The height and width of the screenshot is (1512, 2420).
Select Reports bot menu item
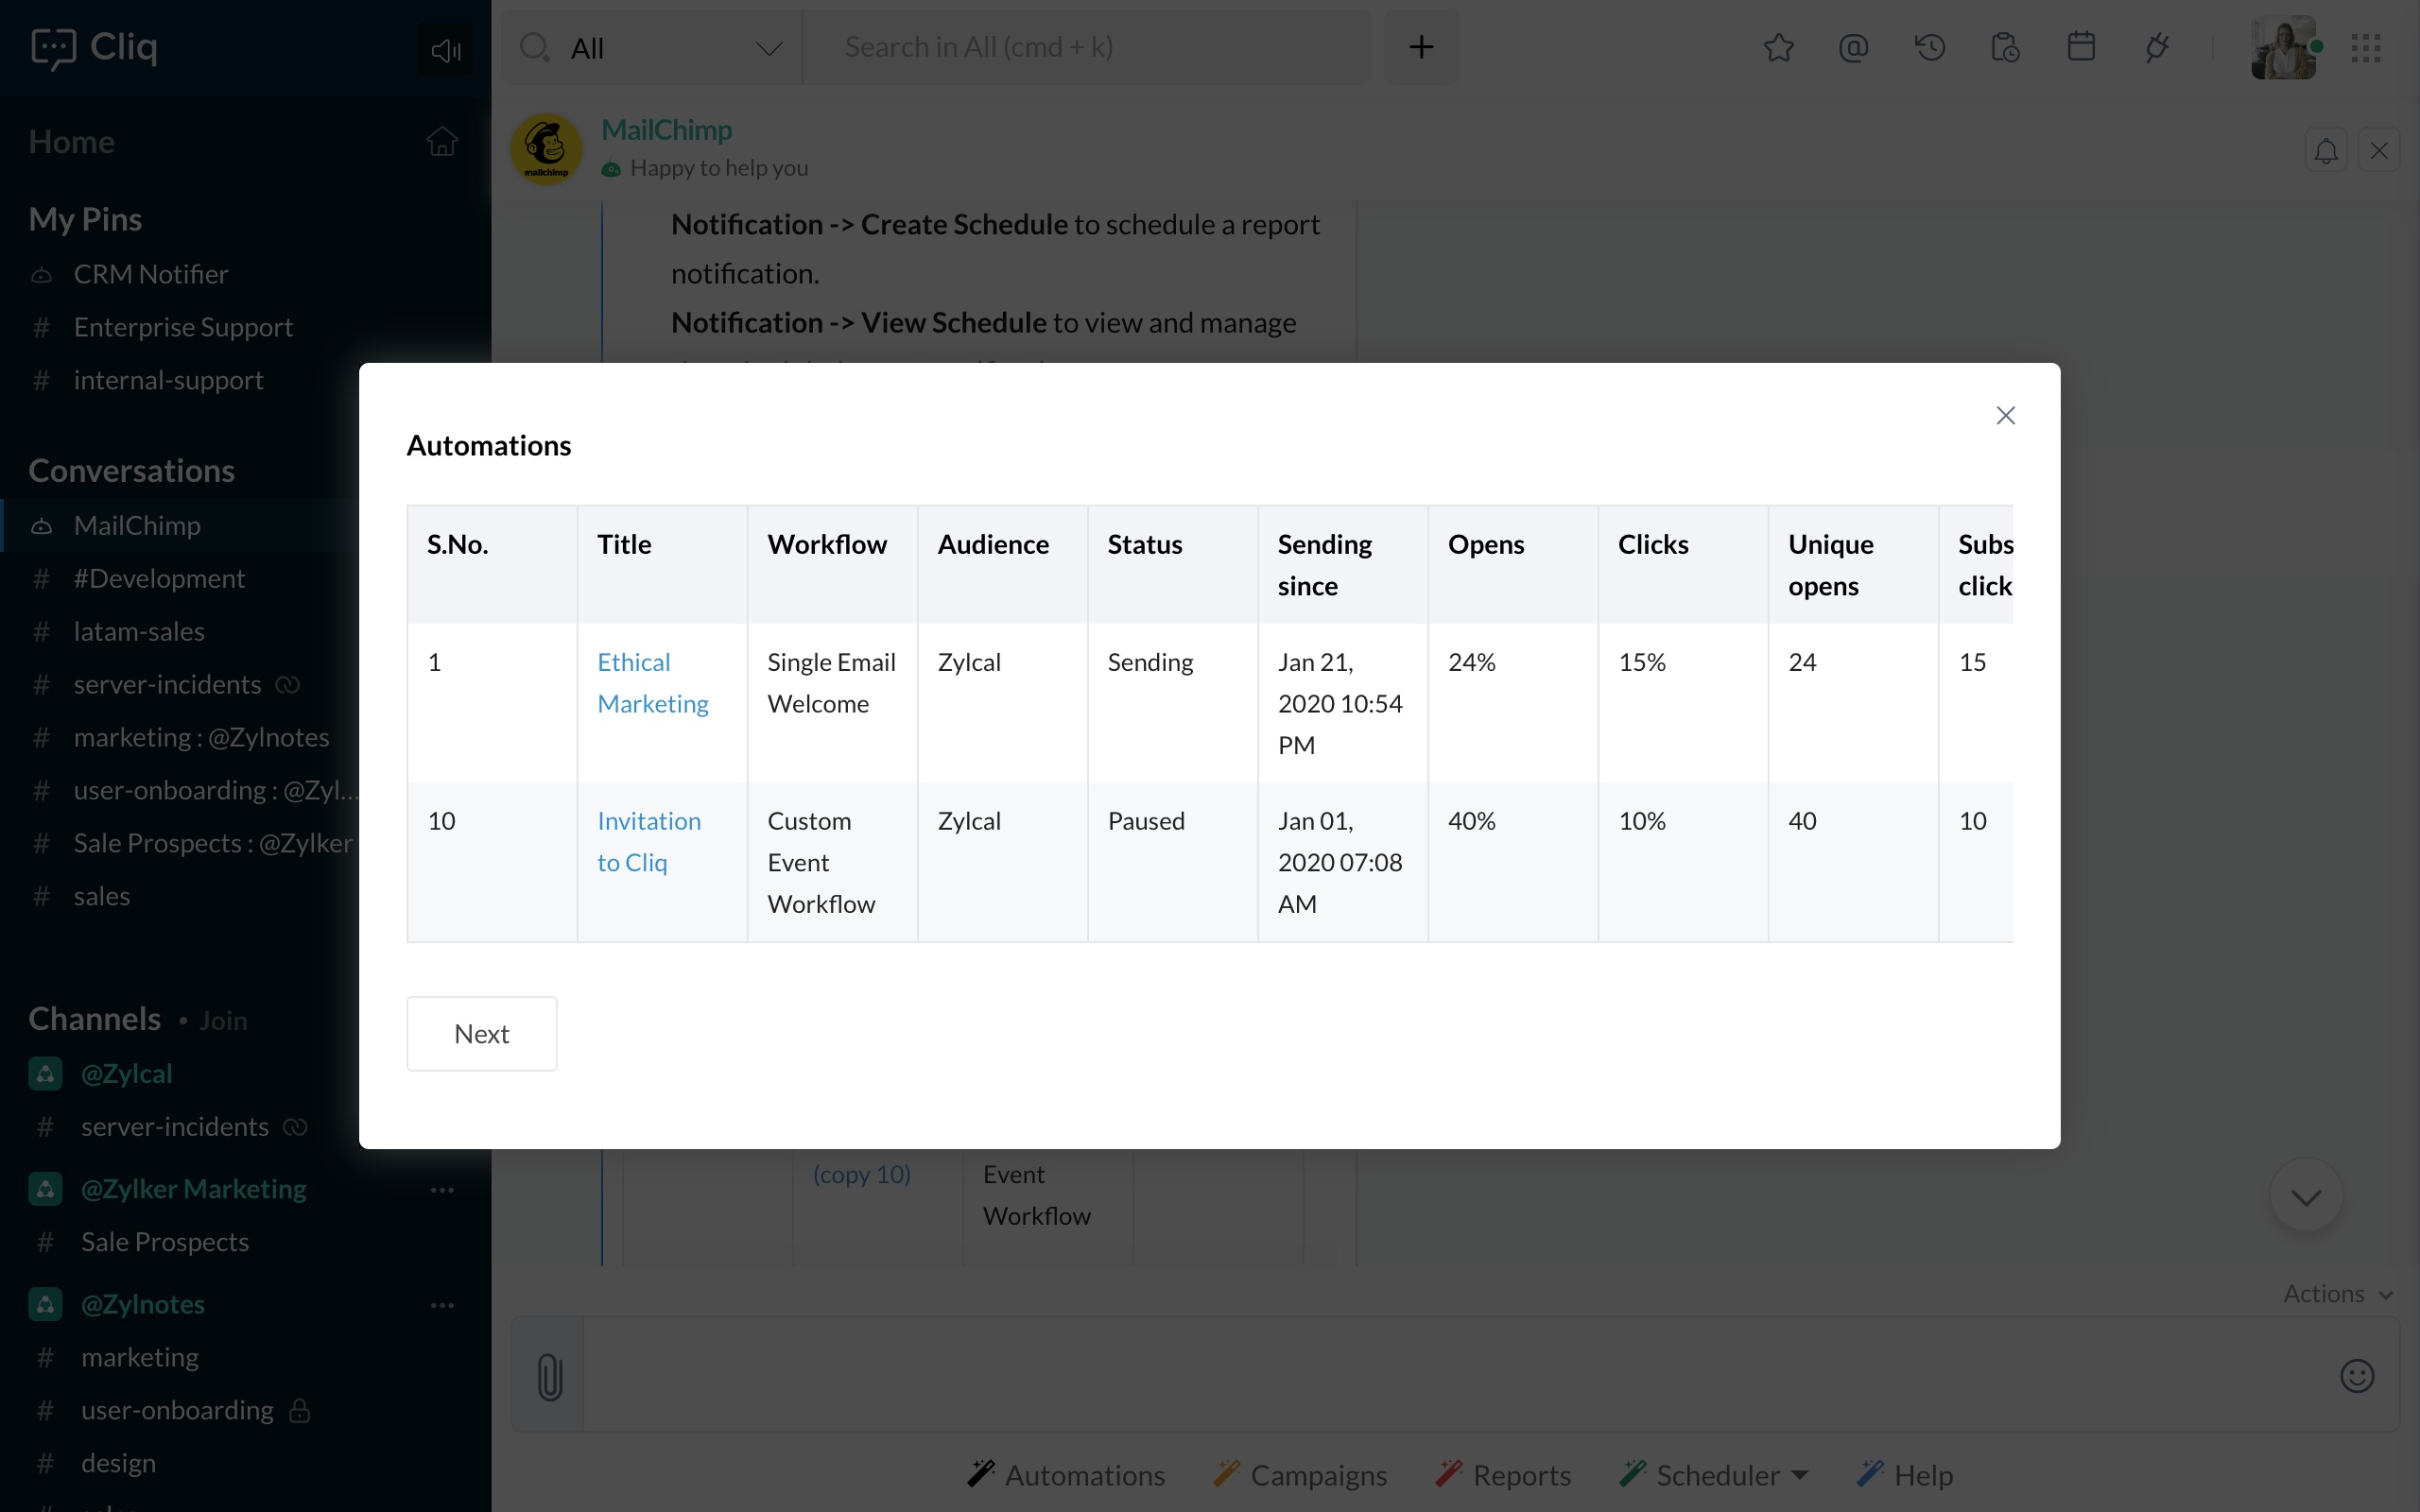[1503, 1475]
